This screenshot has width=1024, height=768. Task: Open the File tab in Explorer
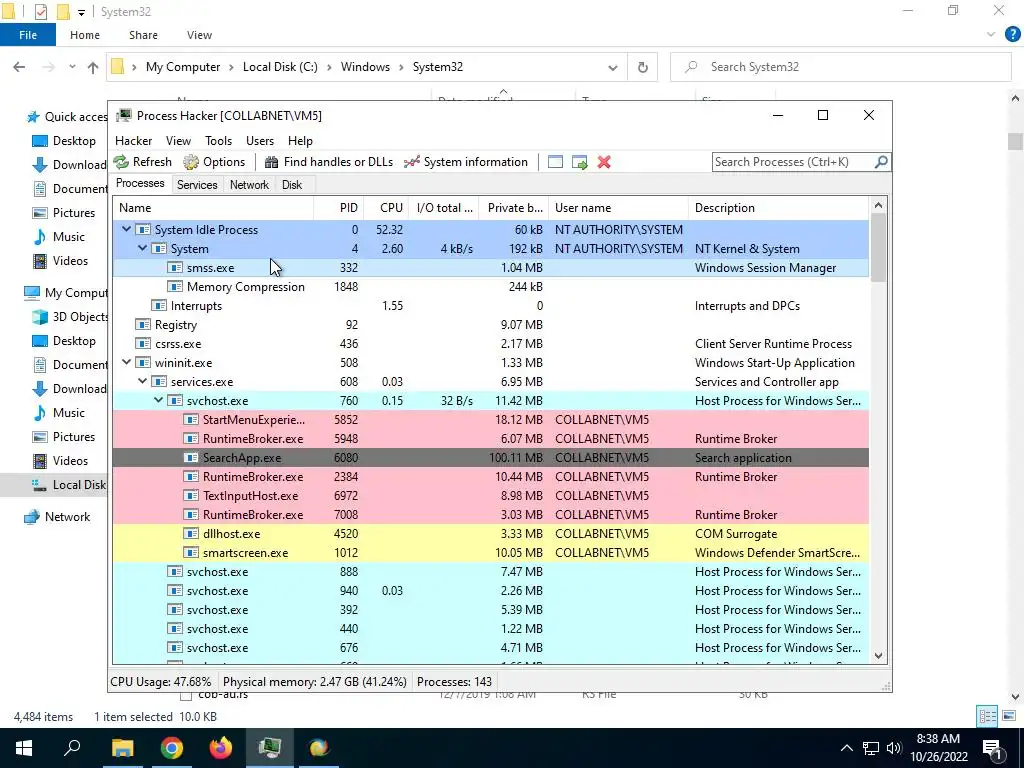pyautogui.click(x=28, y=35)
